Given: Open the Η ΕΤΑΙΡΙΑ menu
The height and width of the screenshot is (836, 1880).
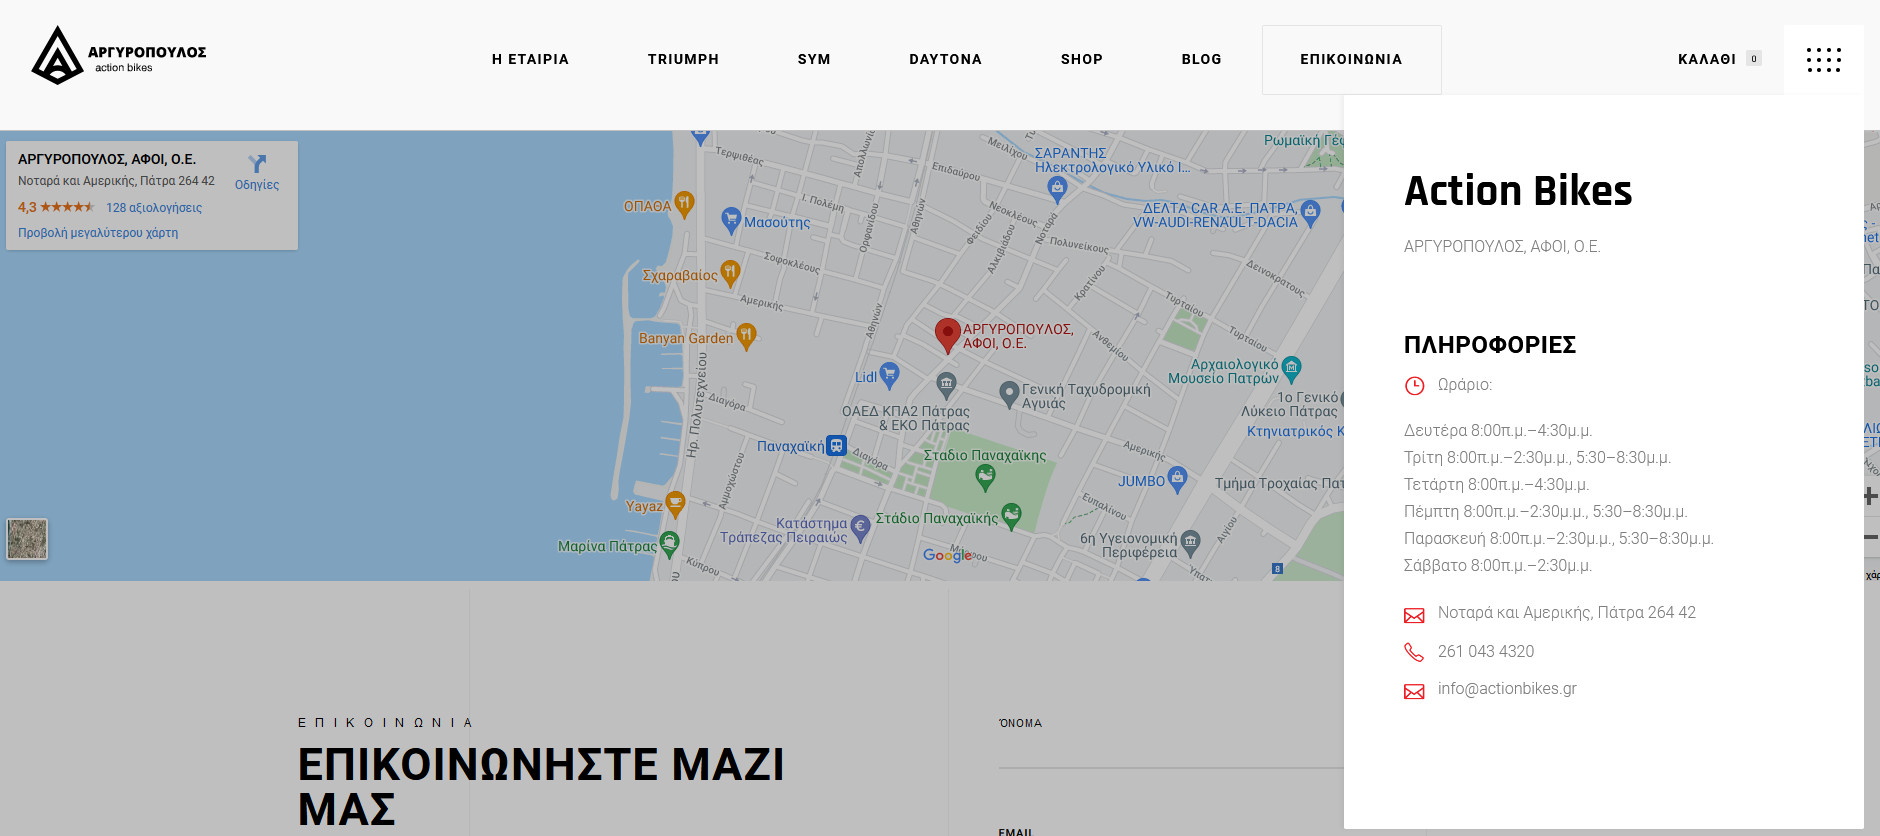Looking at the screenshot, I should pos(531,59).
